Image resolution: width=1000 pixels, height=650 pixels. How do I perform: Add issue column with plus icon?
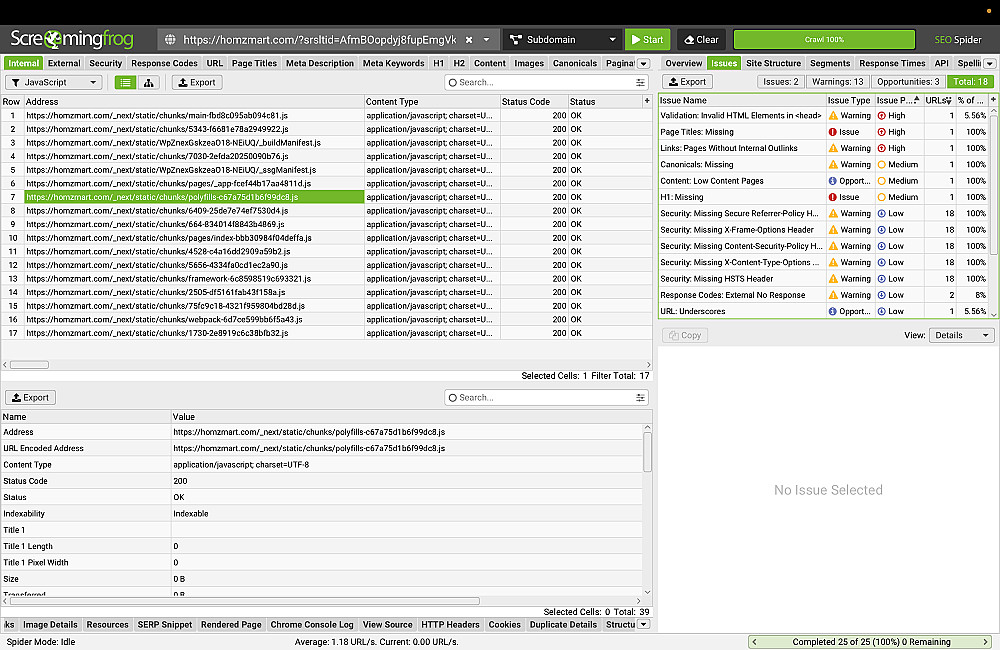pyautogui.click(x=993, y=100)
